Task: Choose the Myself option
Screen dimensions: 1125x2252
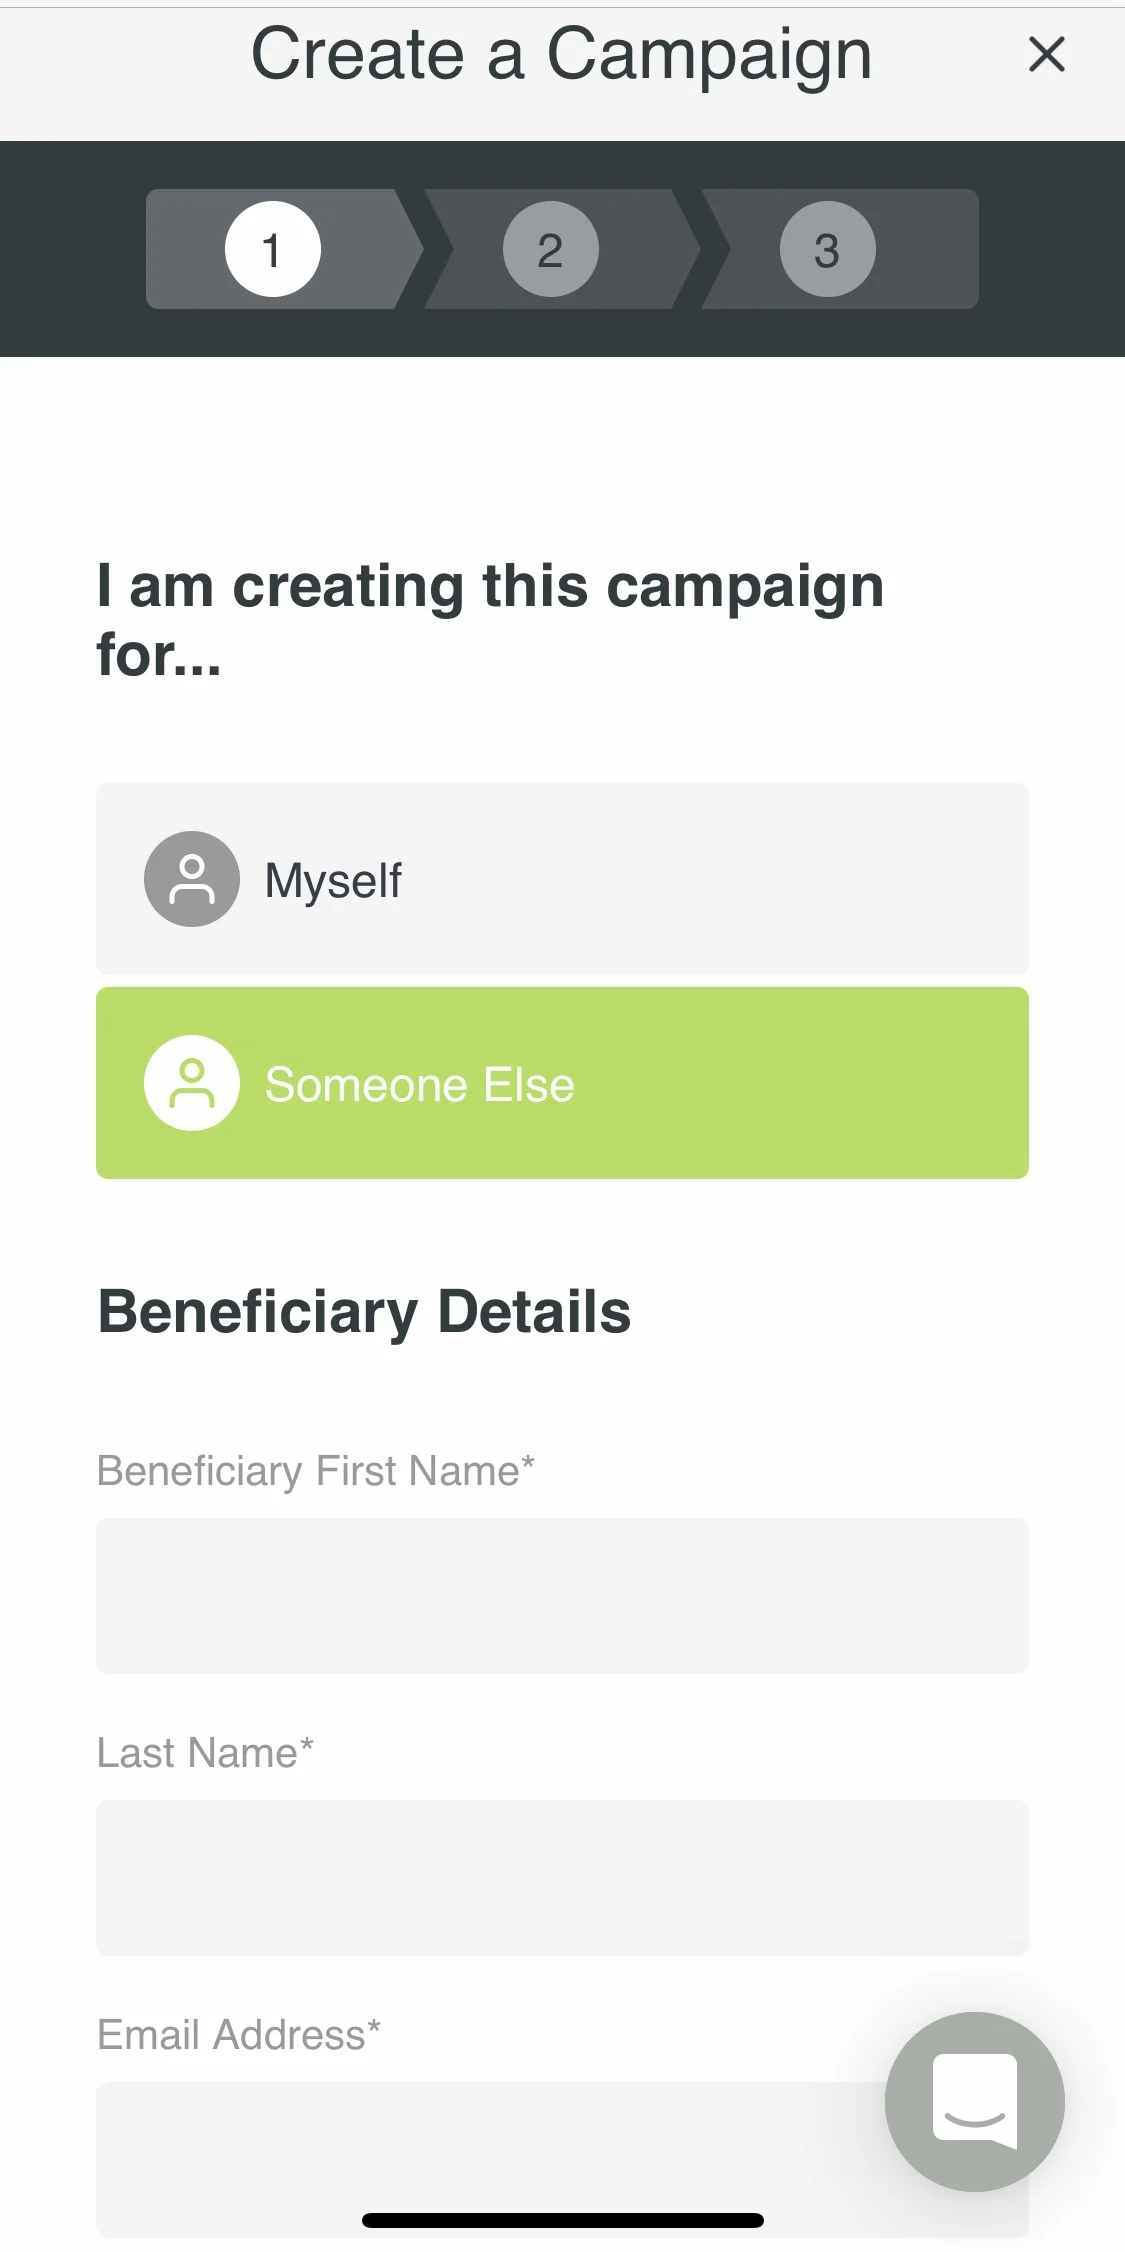Action: [x=562, y=879]
